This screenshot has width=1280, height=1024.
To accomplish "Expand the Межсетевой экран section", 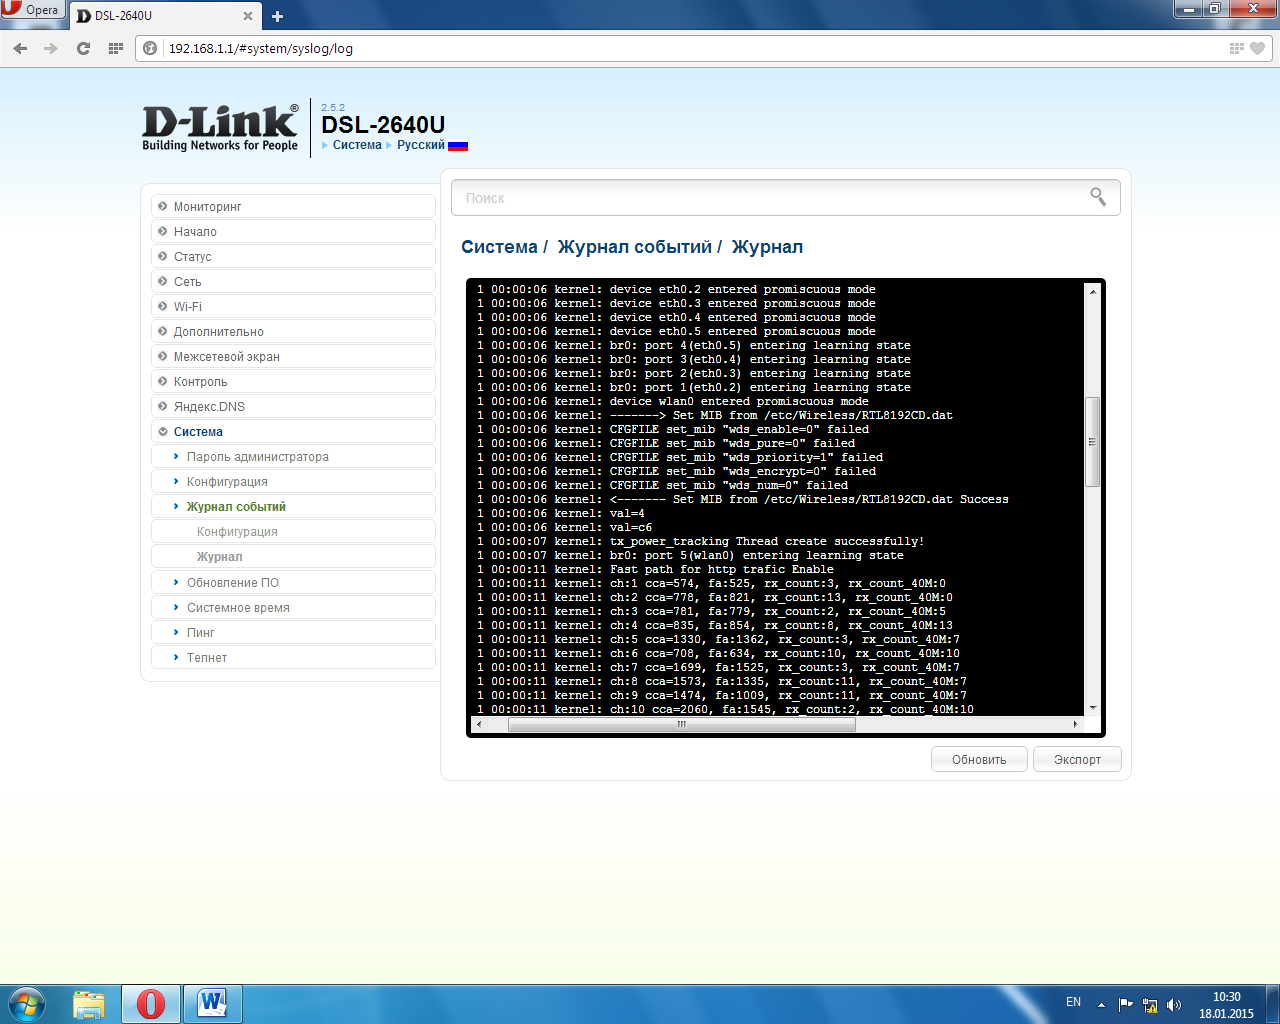I will (x=226, y=357).
